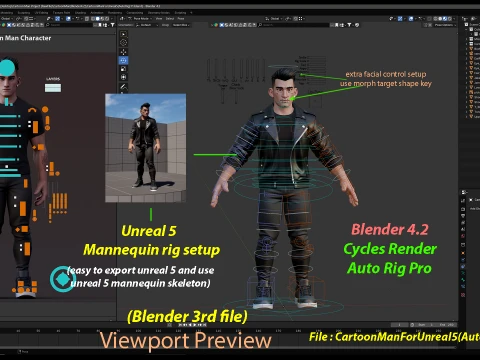The image size is (480, 360).
Task: Open the Render properties tab
Action: (463, 209)
